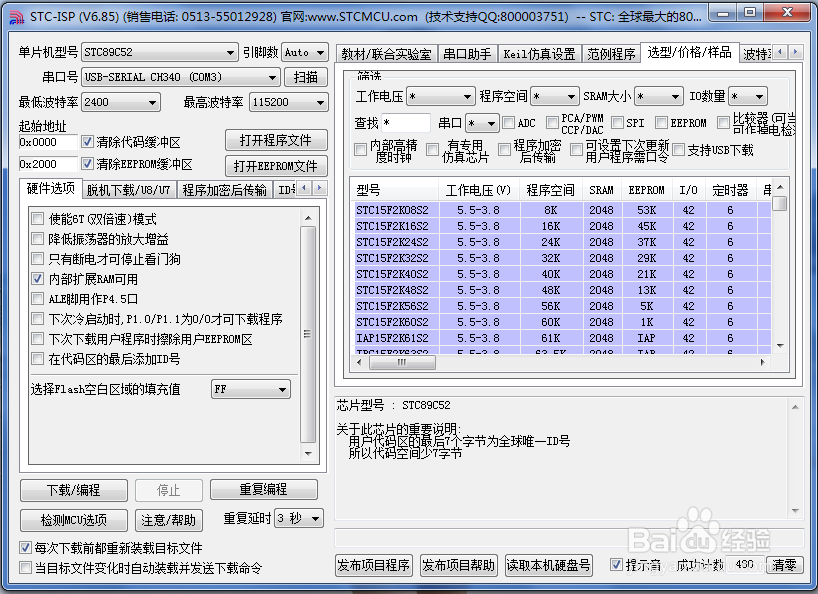
Task: Open 范例程序 tab
Action: pyautogui.click(x=611, y=54)
